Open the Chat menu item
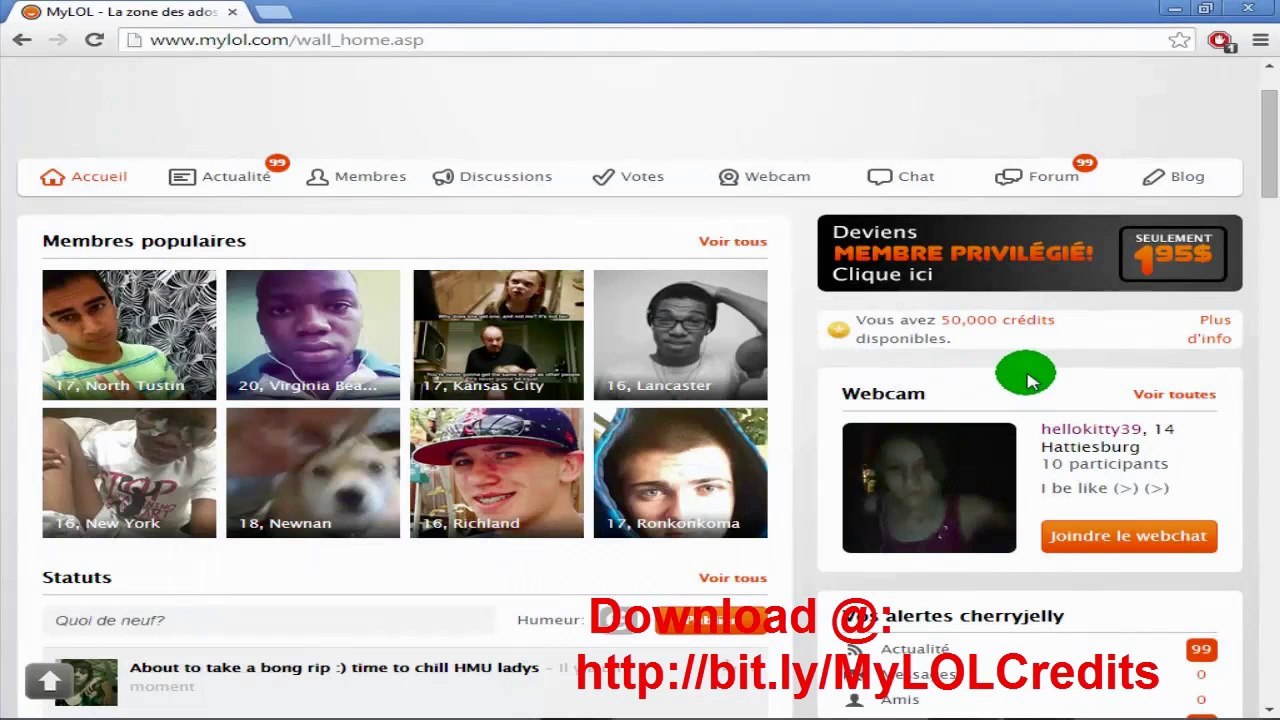 [x=916, y=177]
